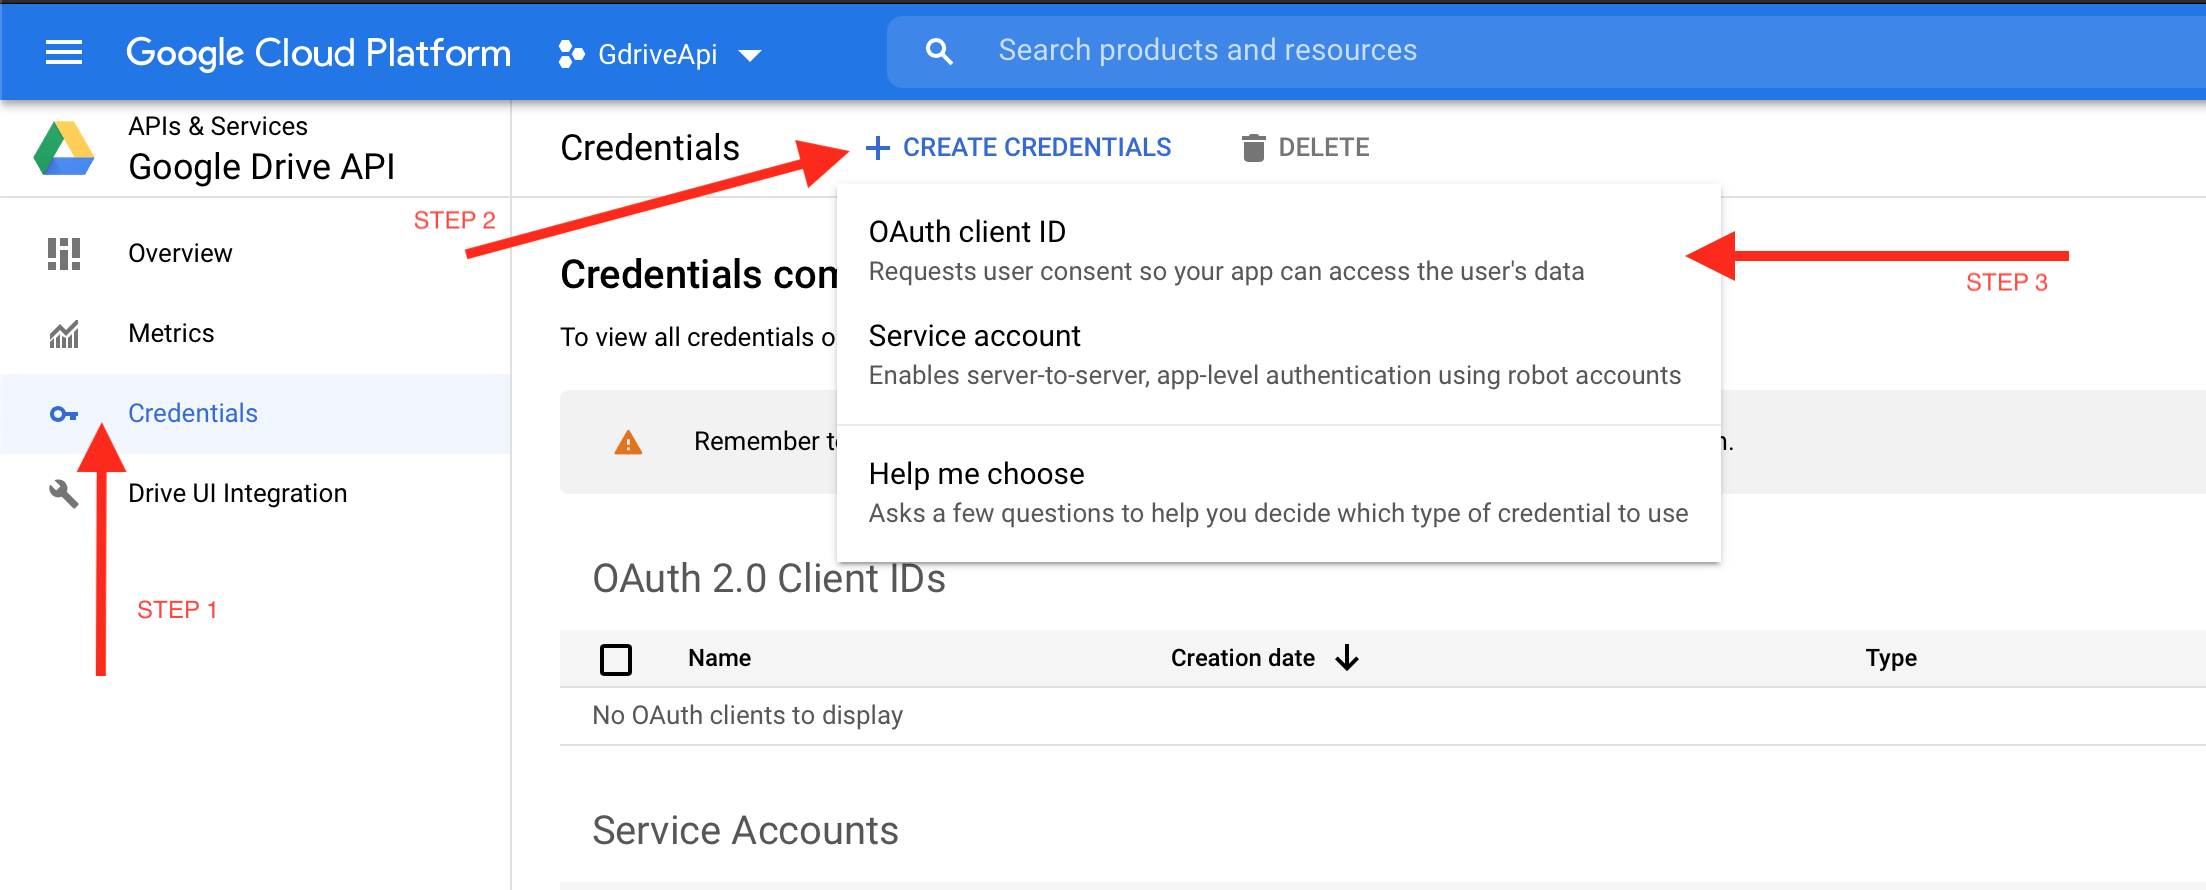The width and height of the screenshot is (2206, 890).
Task: Focus the Search products and resources field
Action: pos(1545,51)
